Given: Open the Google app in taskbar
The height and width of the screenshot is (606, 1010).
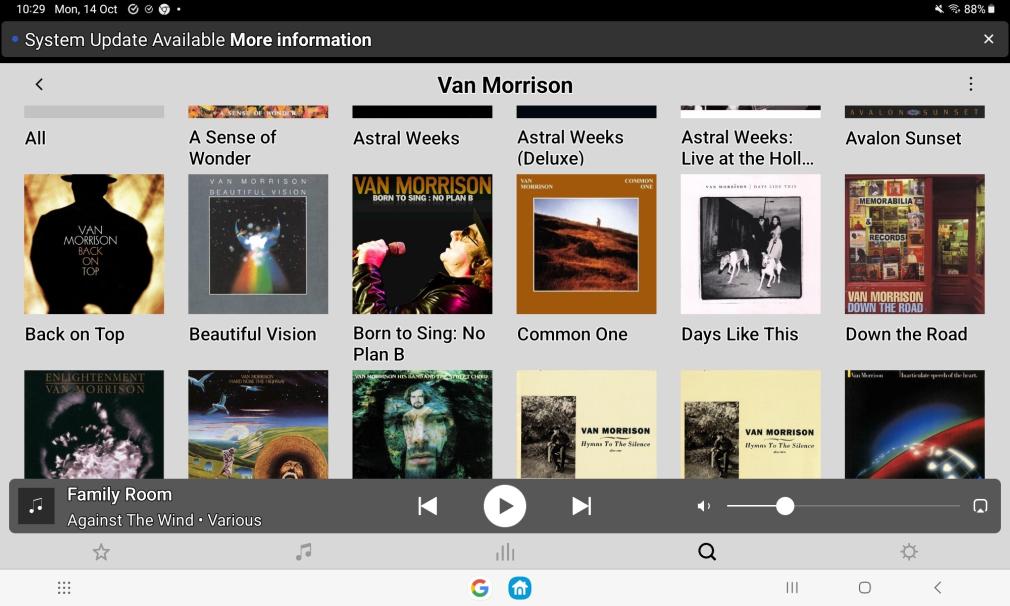Looking at the screenshot, I should [480, 588].
